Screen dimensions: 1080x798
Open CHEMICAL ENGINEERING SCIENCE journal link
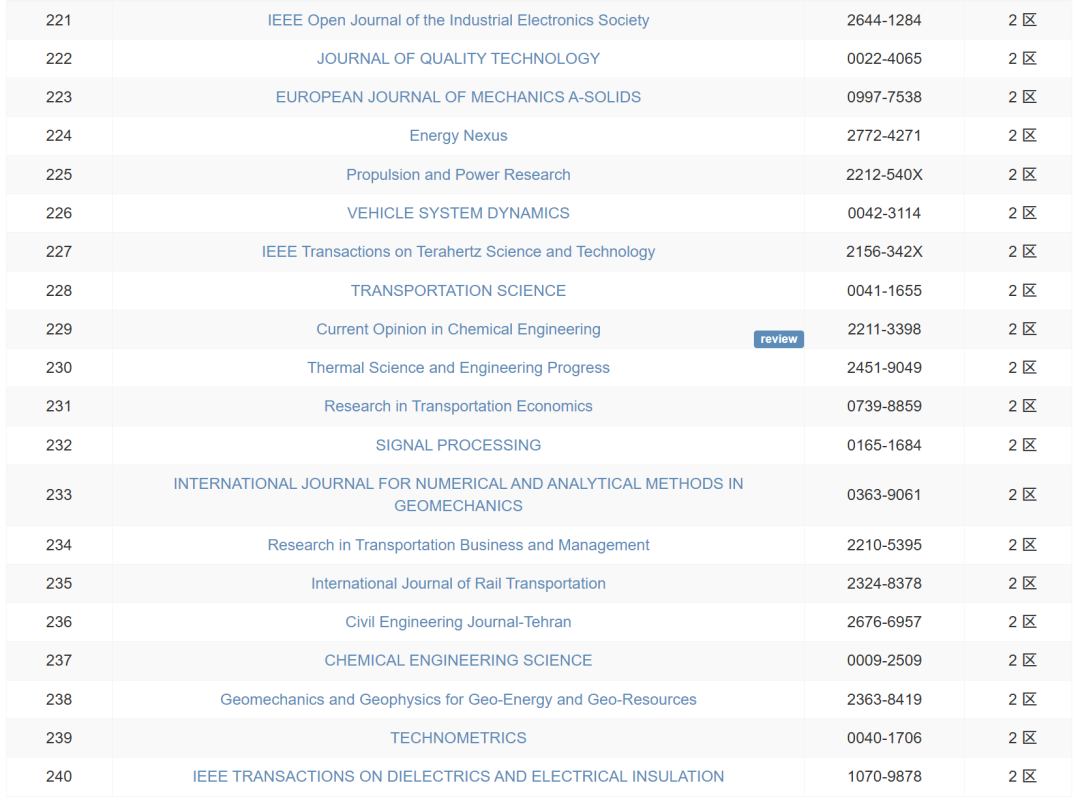point(458,660)
